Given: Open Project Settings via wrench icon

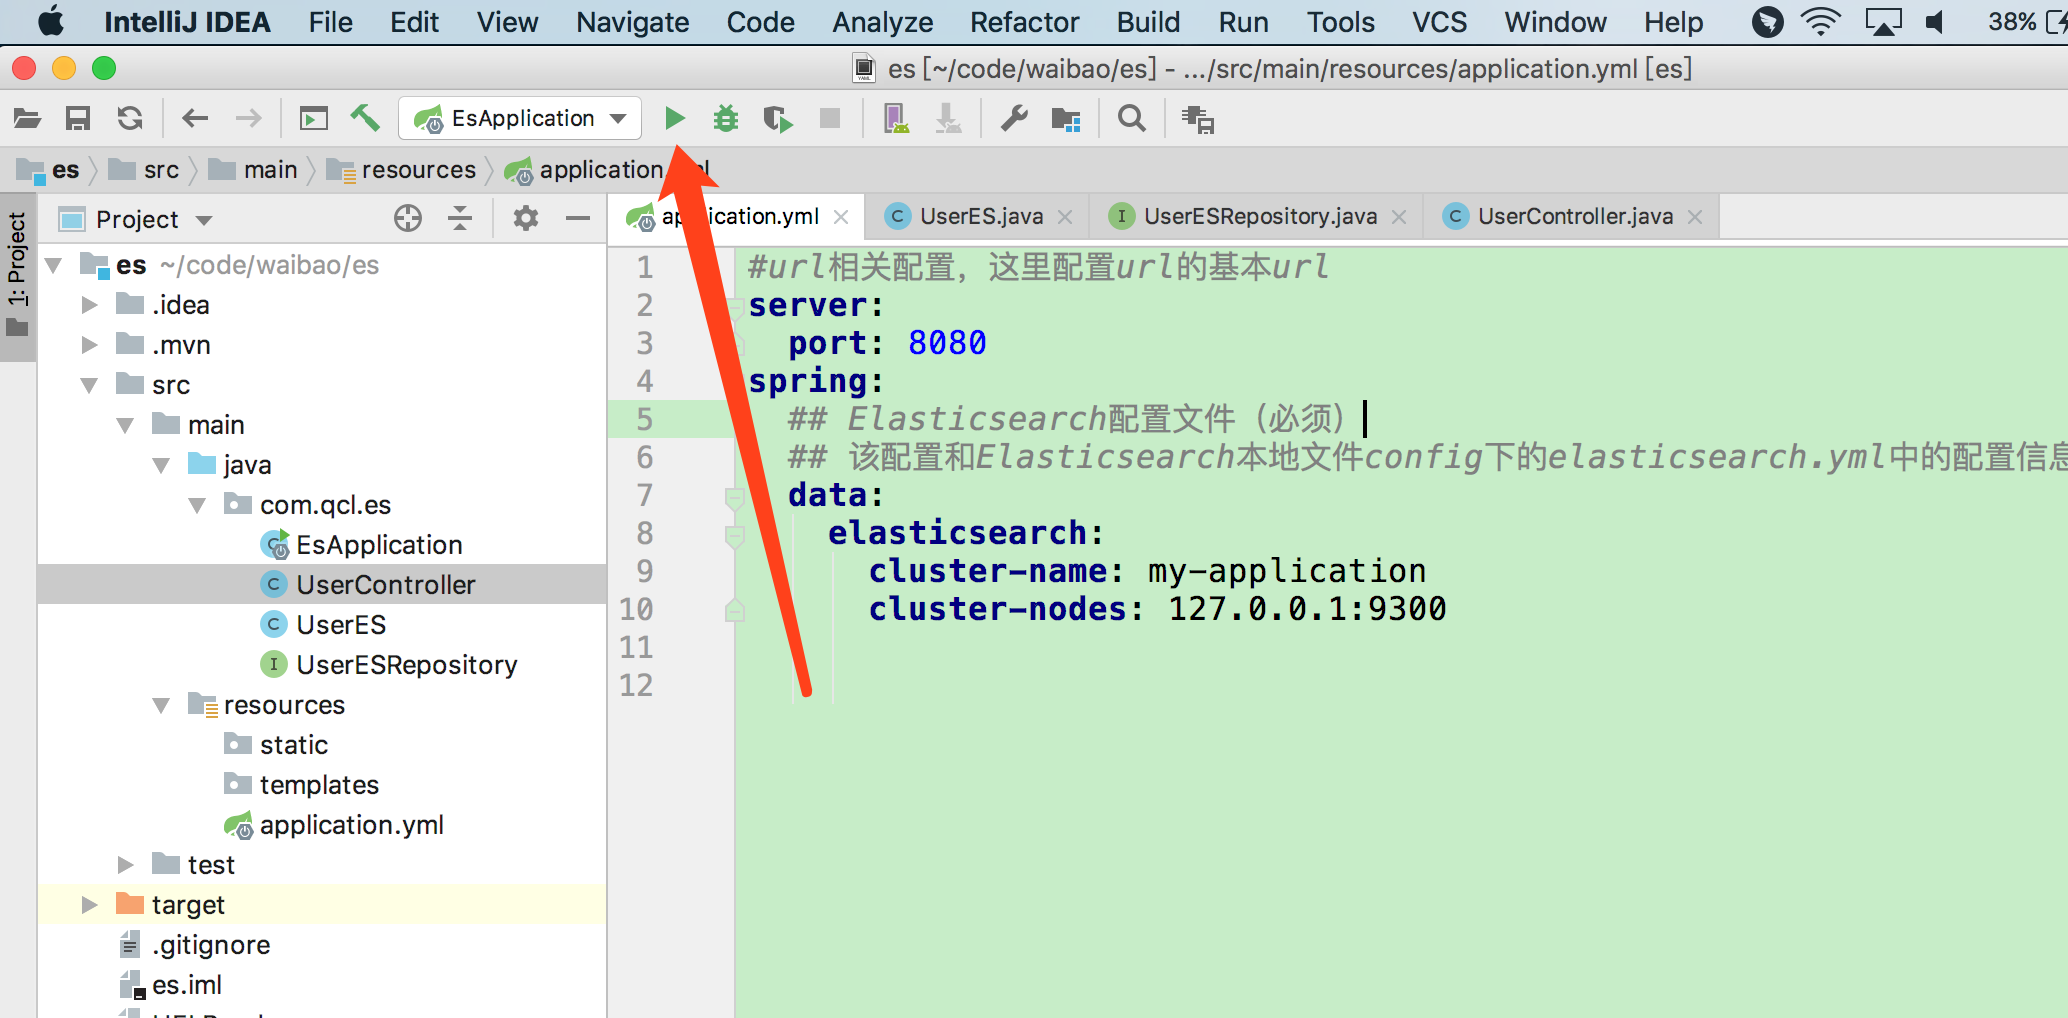Looking at the screenshot, I should [x=1014, y=119].
